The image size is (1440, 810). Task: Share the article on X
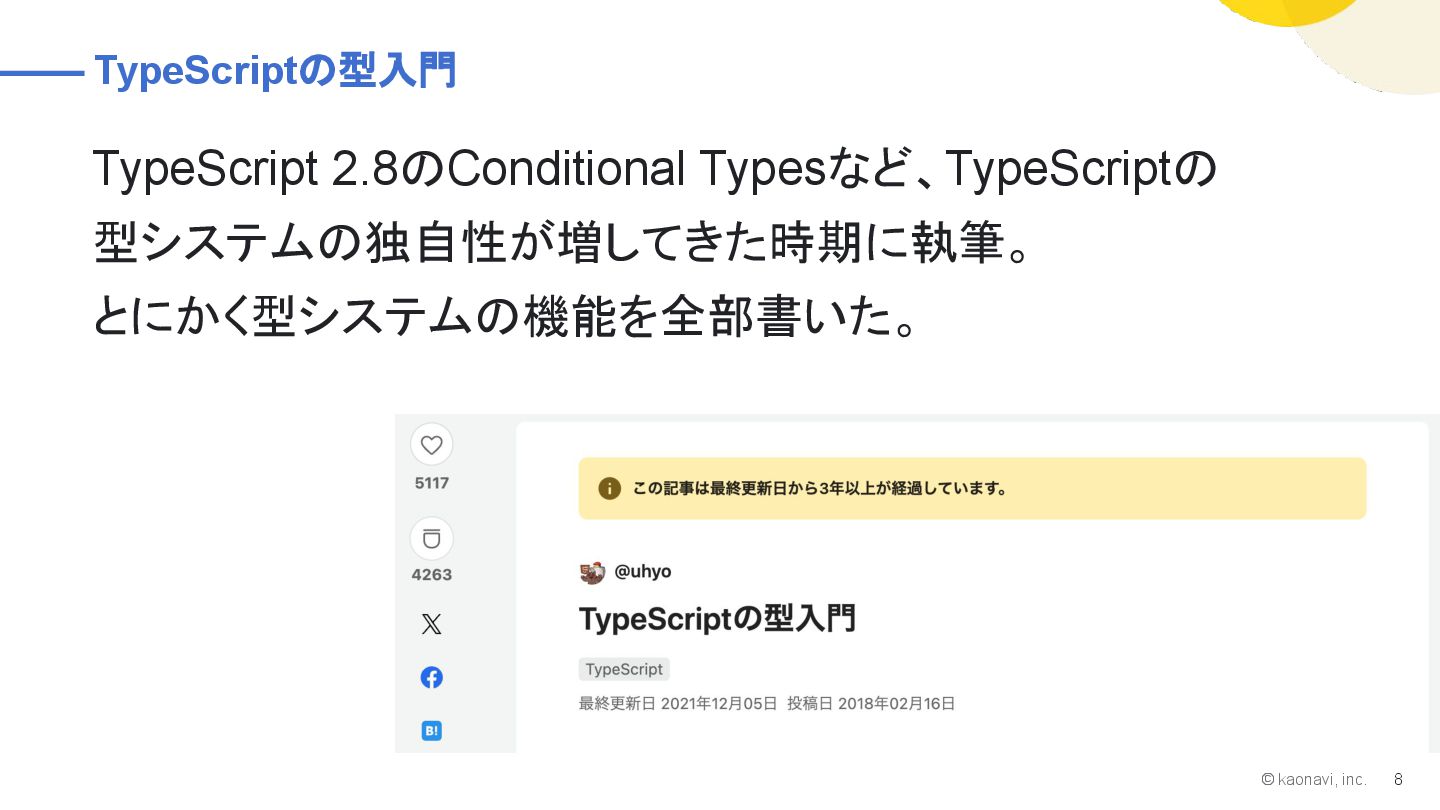coord(431,625)
